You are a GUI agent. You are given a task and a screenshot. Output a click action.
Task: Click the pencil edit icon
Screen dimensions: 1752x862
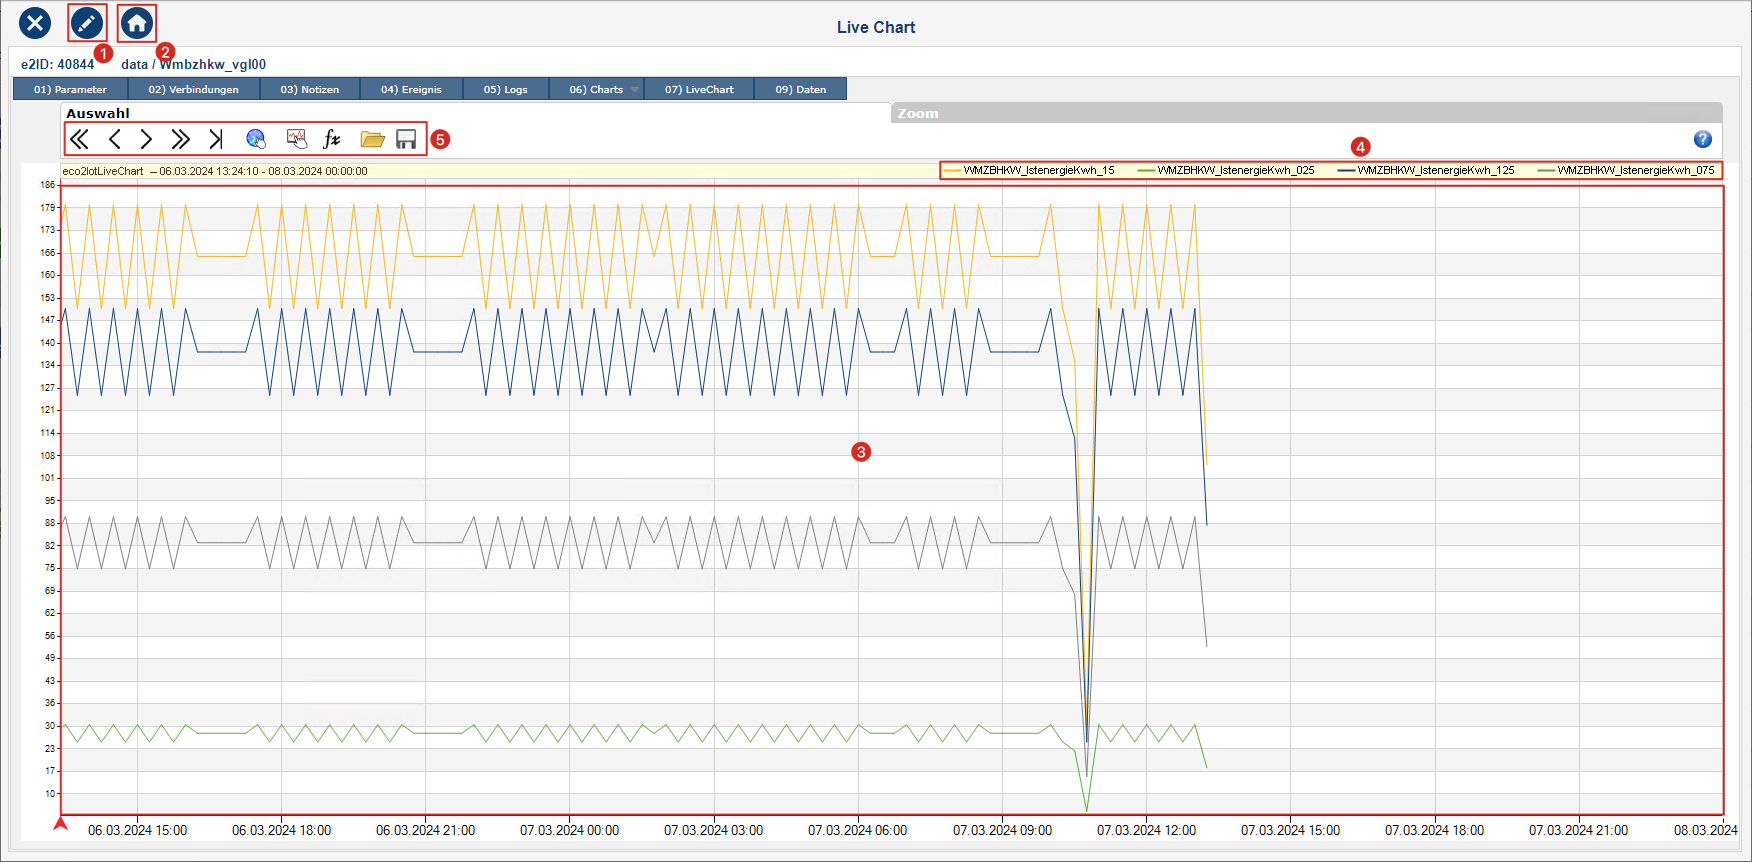point(87,23)
